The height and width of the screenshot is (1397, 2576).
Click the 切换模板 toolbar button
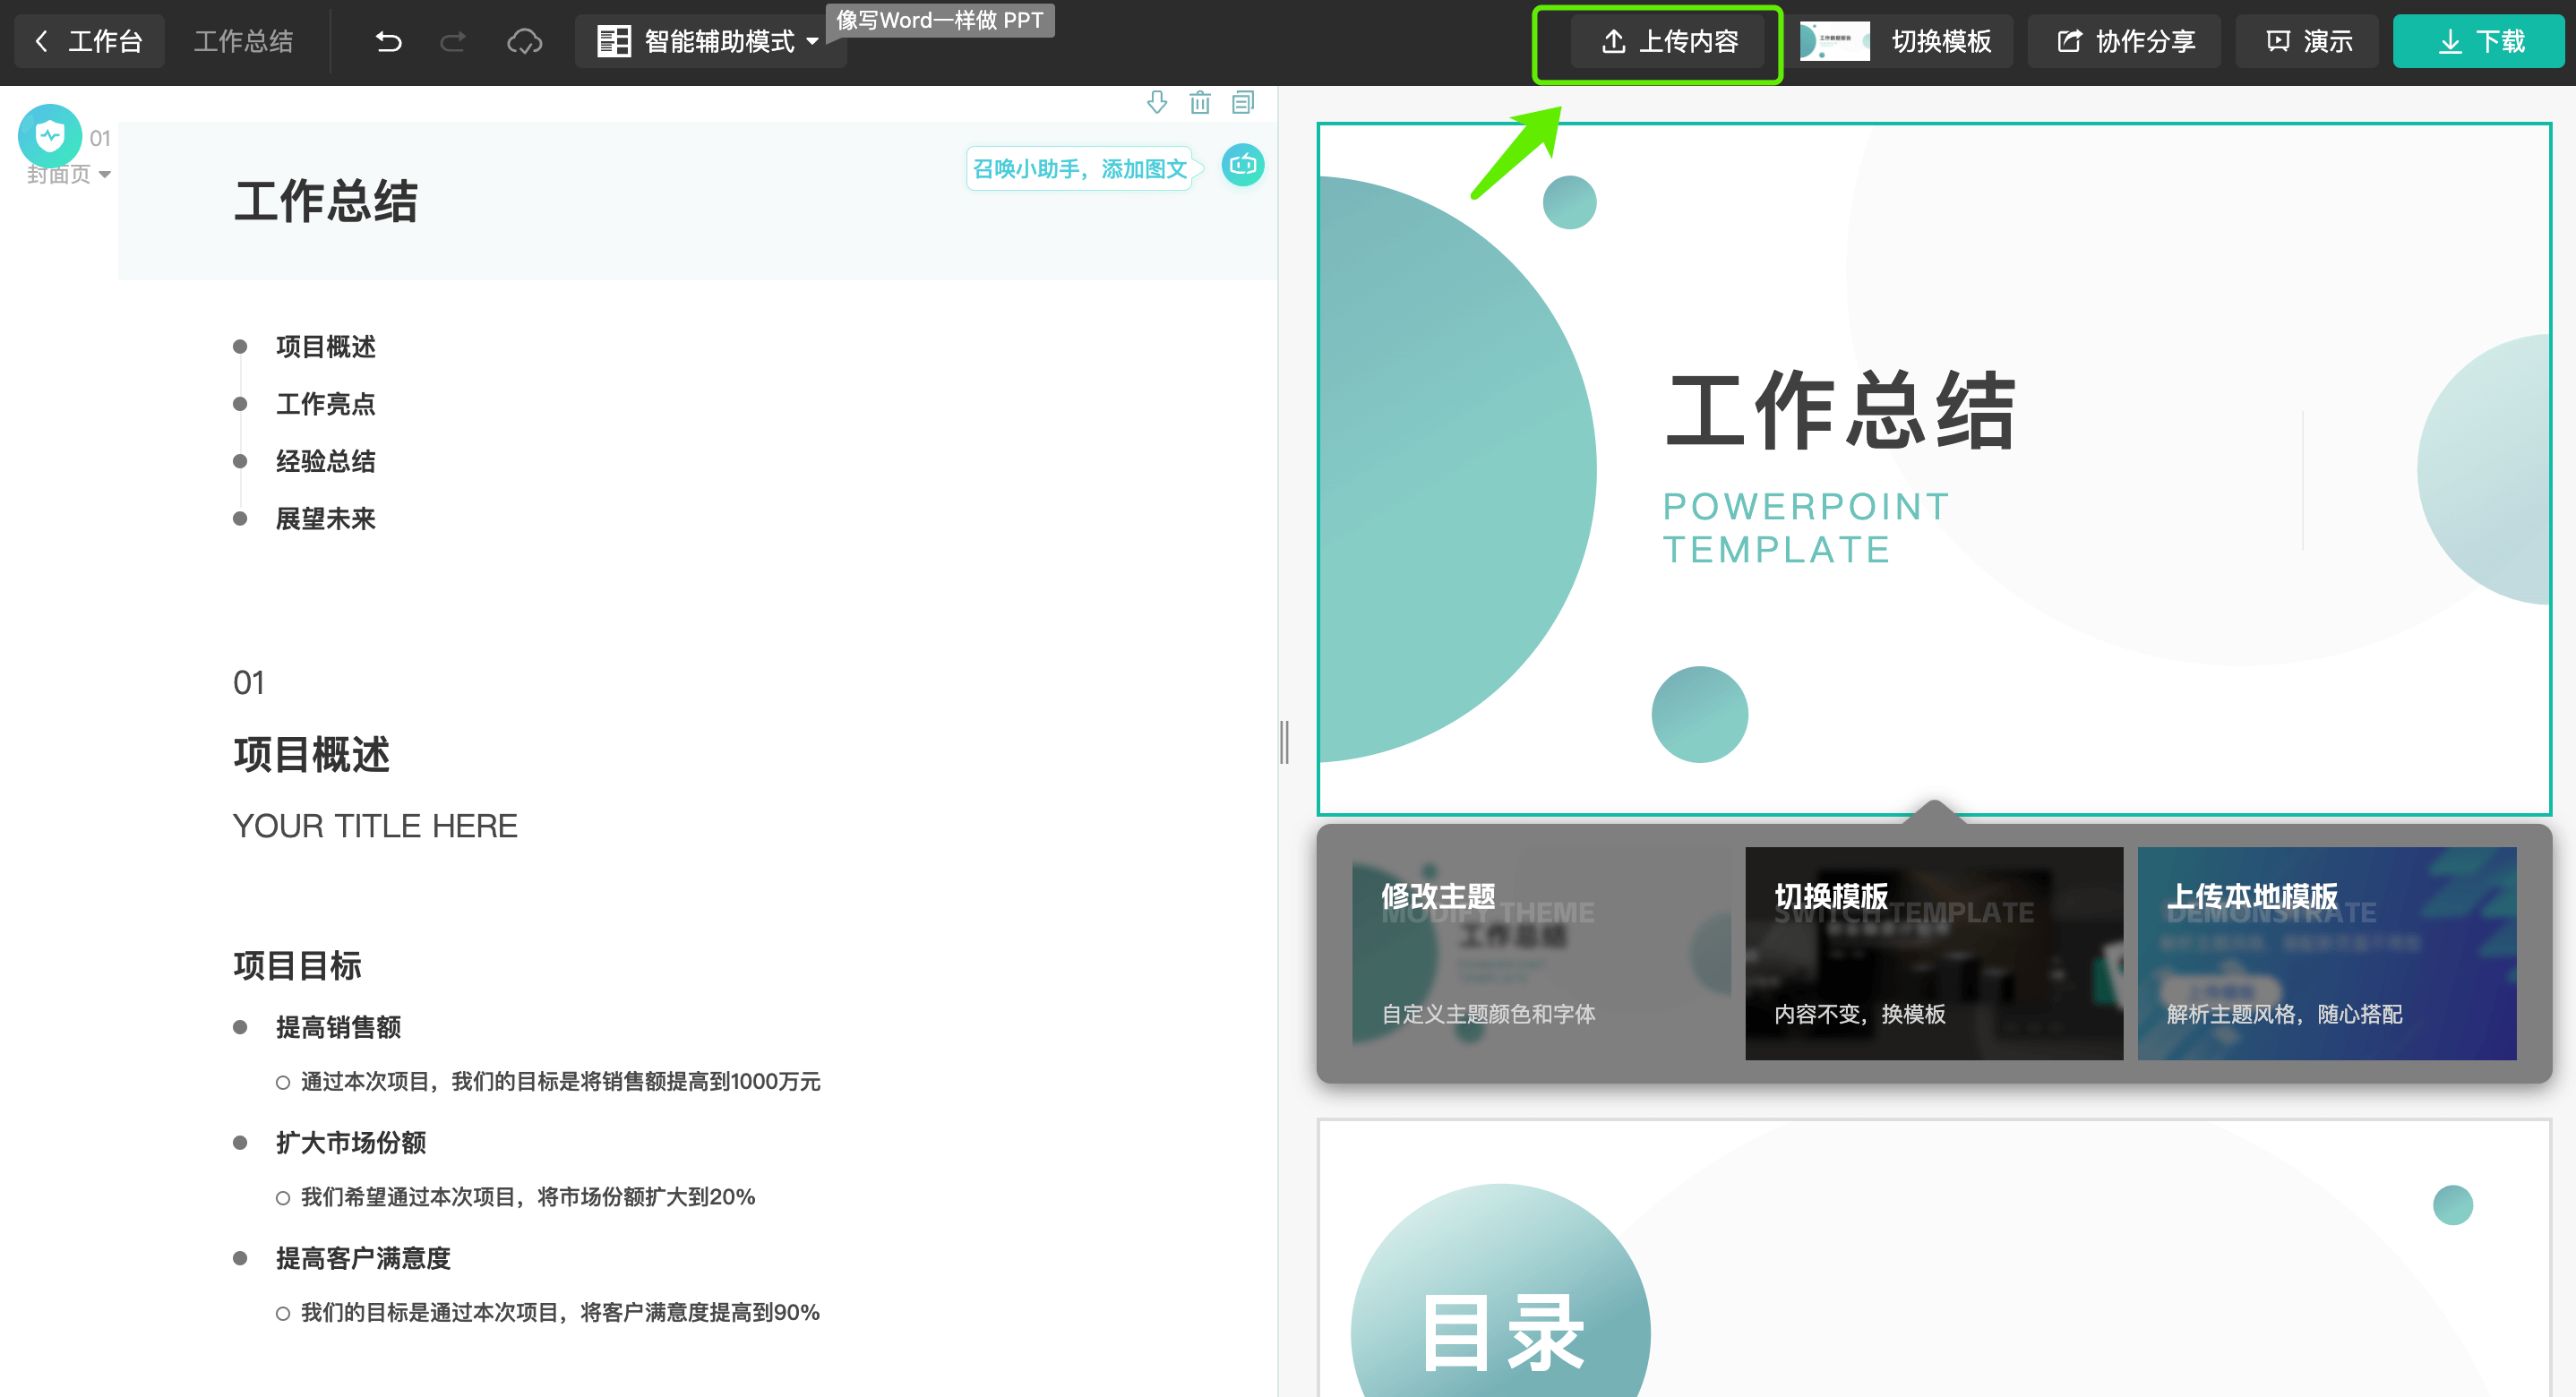[1941, 41]
